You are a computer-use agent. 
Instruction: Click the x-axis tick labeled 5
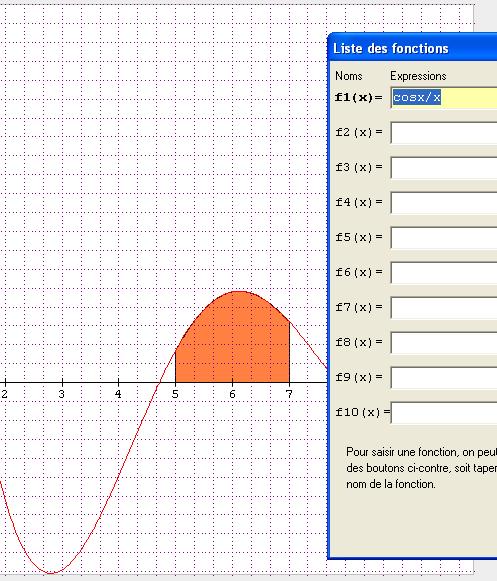point(175,394)
